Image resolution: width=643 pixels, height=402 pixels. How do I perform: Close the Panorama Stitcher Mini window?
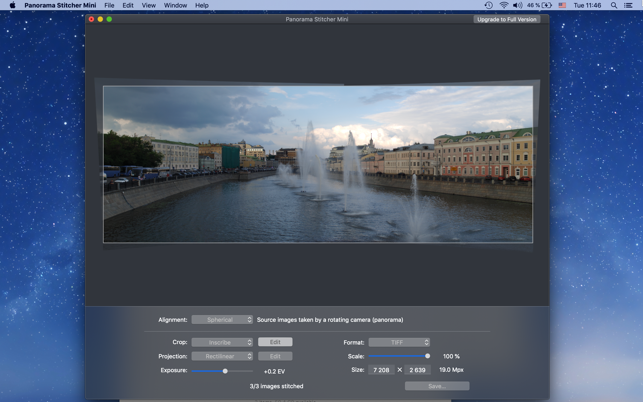tap(91, 19)
